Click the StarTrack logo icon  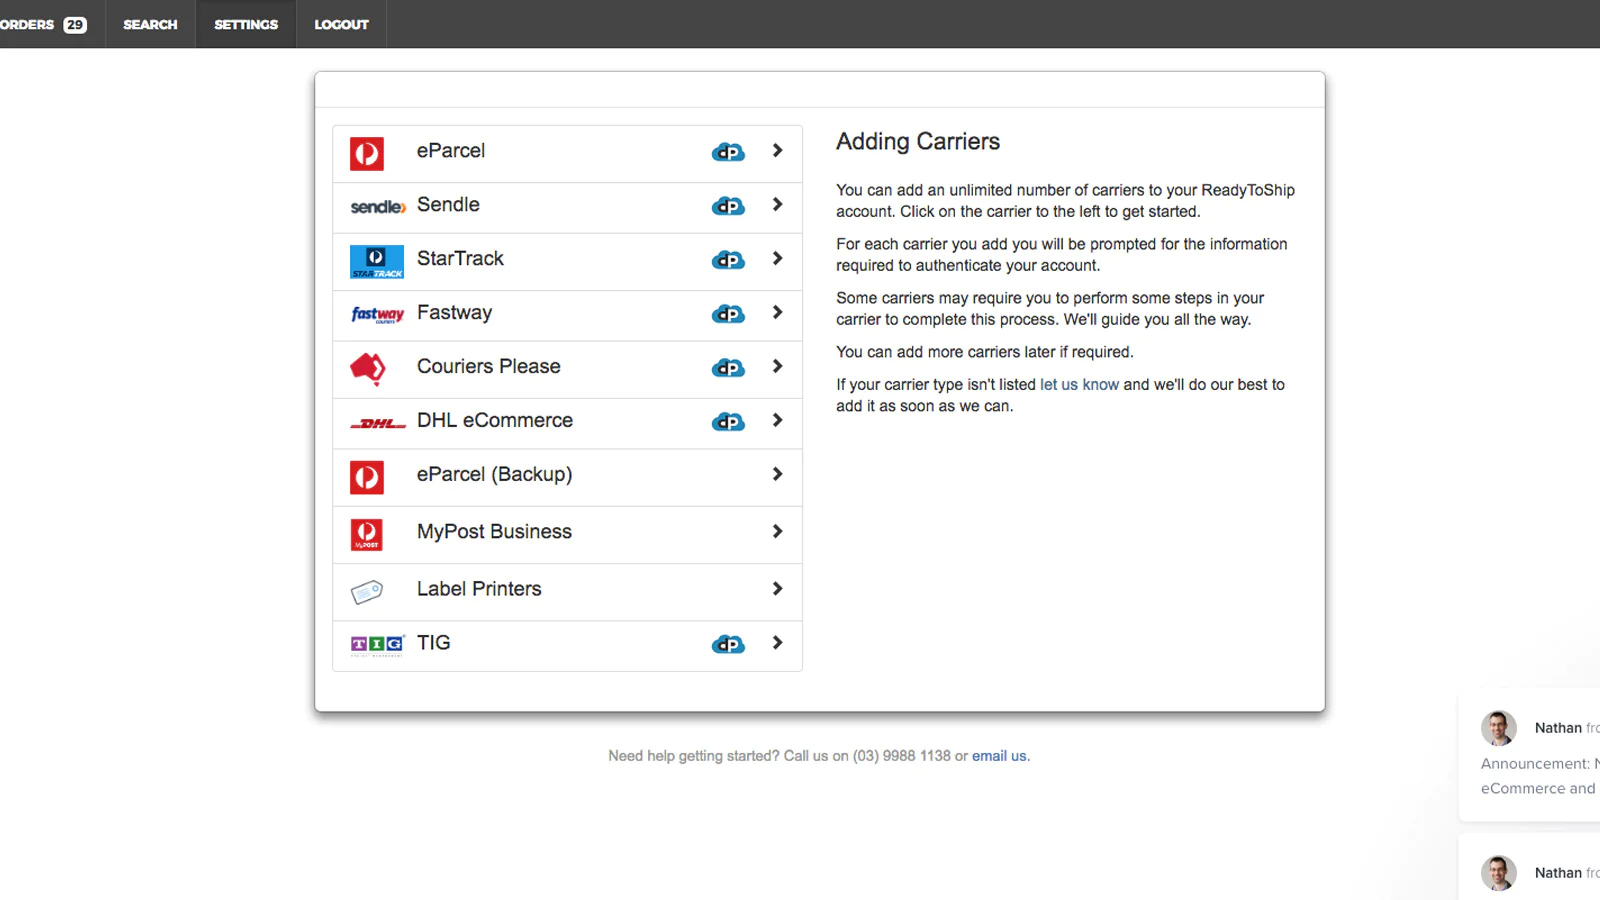point(377,261)
